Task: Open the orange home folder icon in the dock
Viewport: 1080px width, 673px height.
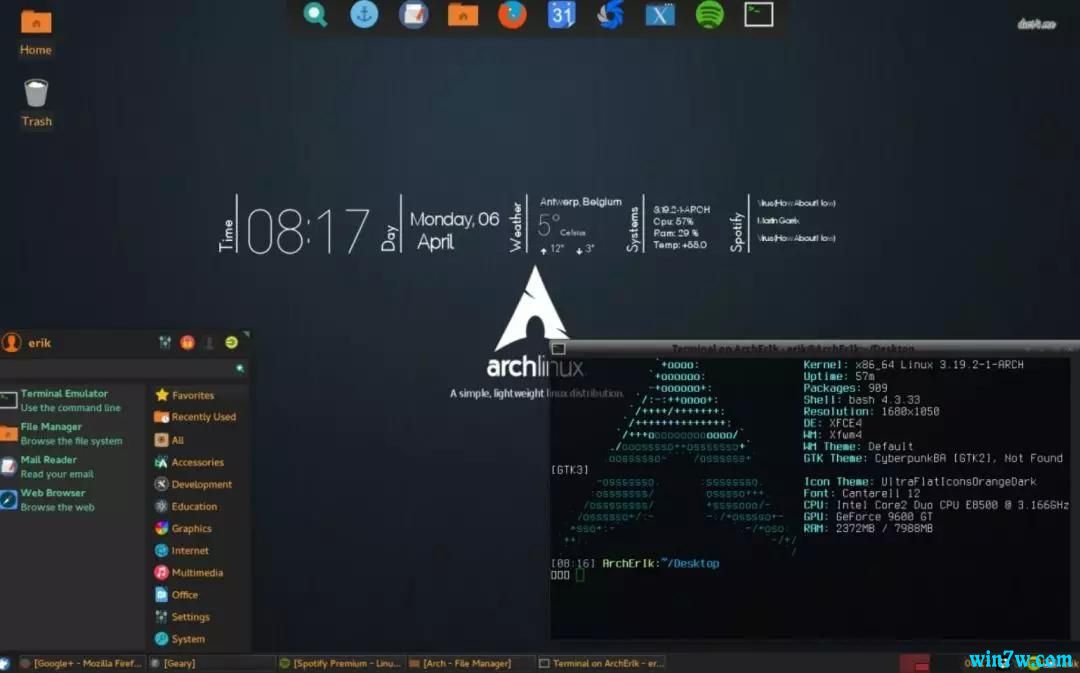Action: point(463,14)
